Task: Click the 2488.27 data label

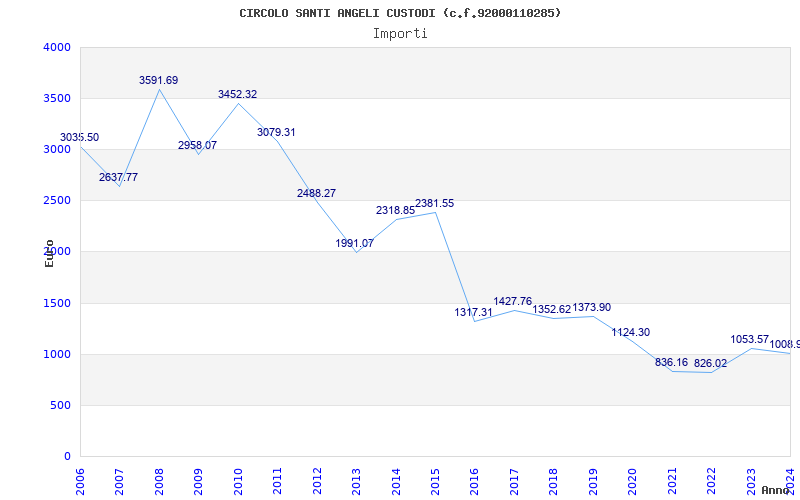Action: click(x=316, y=193)
